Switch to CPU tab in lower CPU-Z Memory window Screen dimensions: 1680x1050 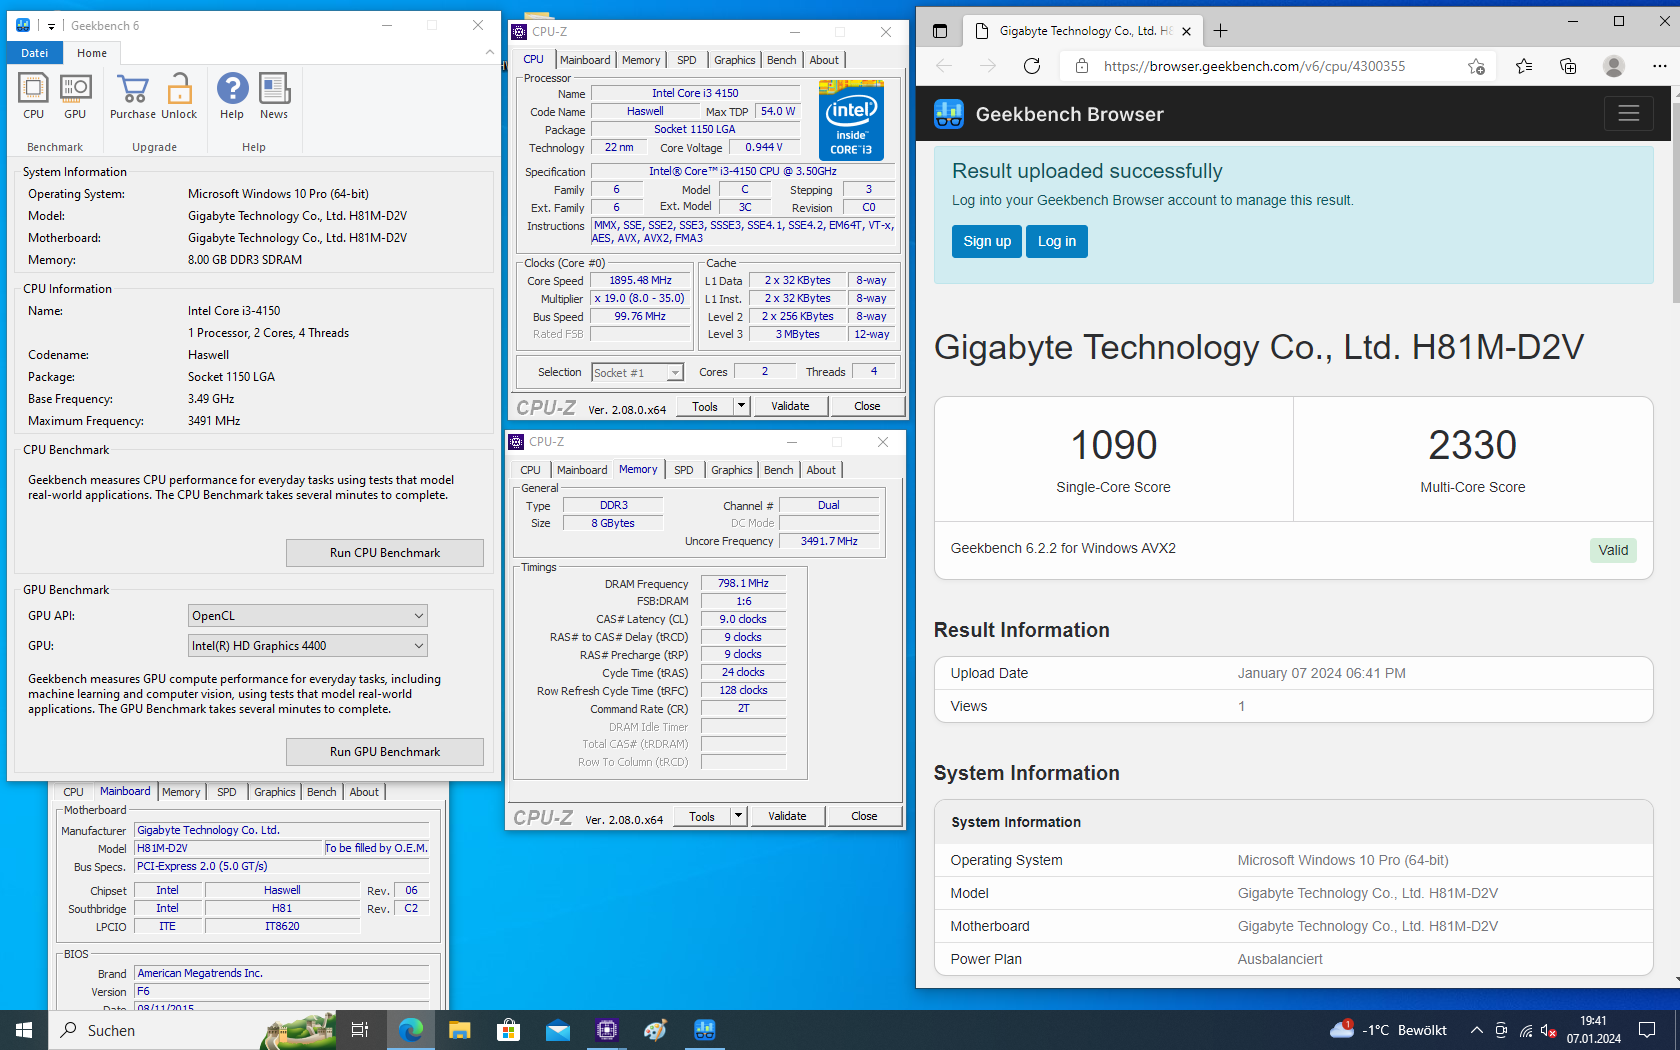[530, 470]
